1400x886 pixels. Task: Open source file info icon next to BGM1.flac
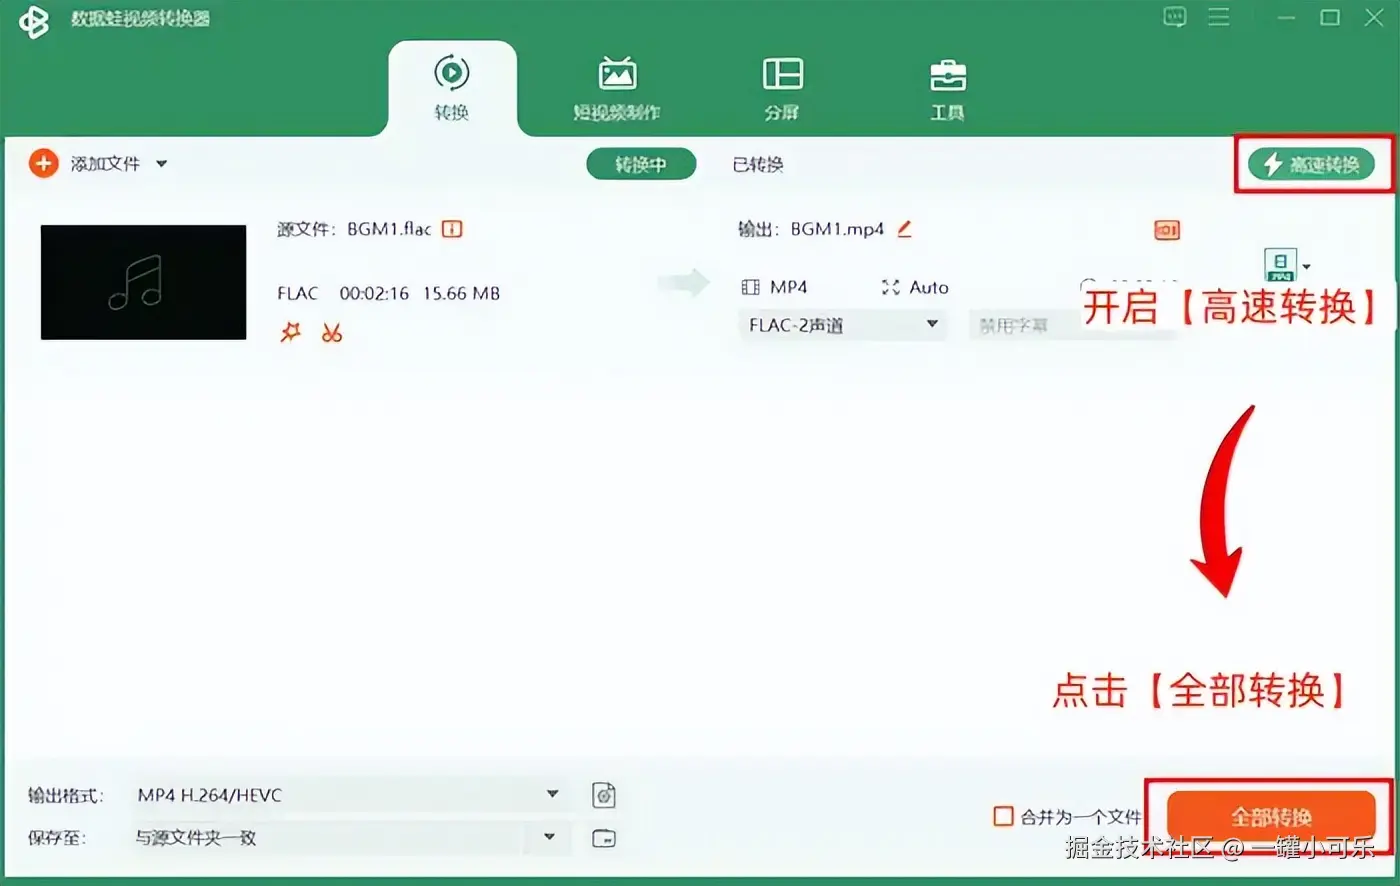pyautogui.click(x=452, y=229)
